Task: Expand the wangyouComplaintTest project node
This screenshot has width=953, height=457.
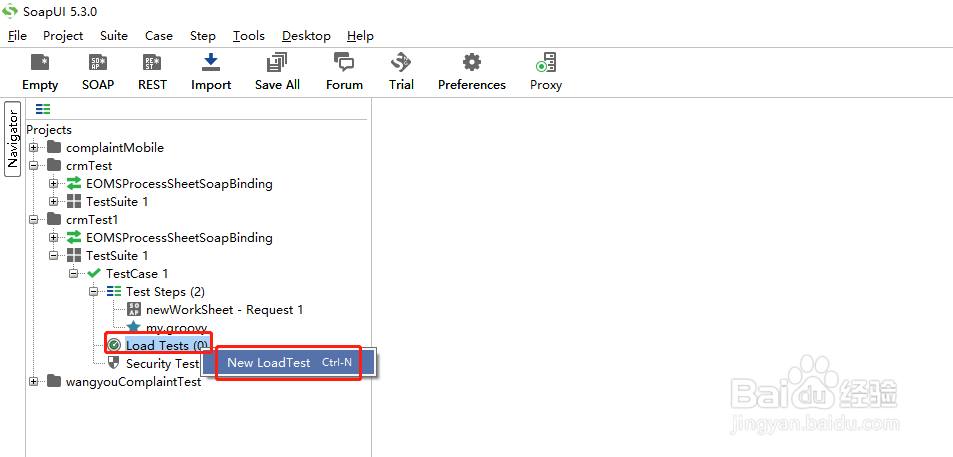Action: click(x=34, y=382)
